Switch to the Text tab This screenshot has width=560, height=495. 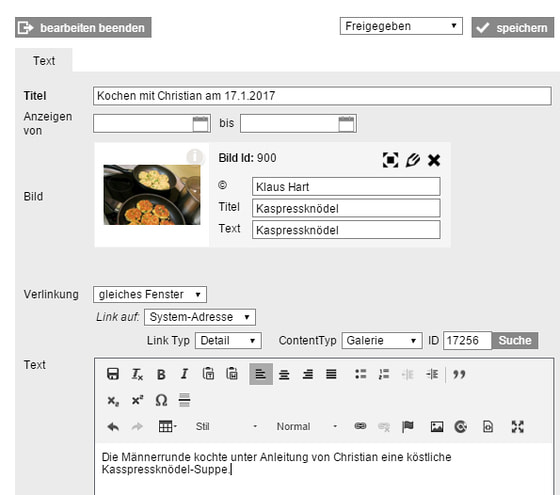[44, 61]
